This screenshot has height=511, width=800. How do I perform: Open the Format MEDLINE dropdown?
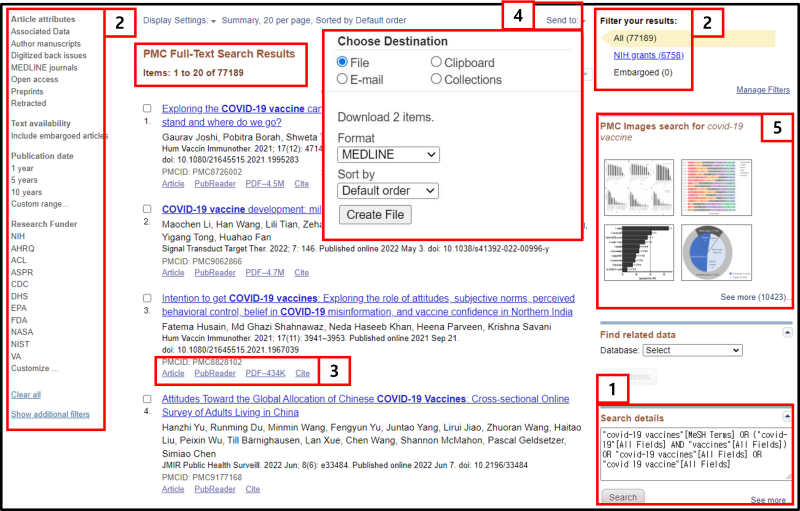tap(388, 155)
